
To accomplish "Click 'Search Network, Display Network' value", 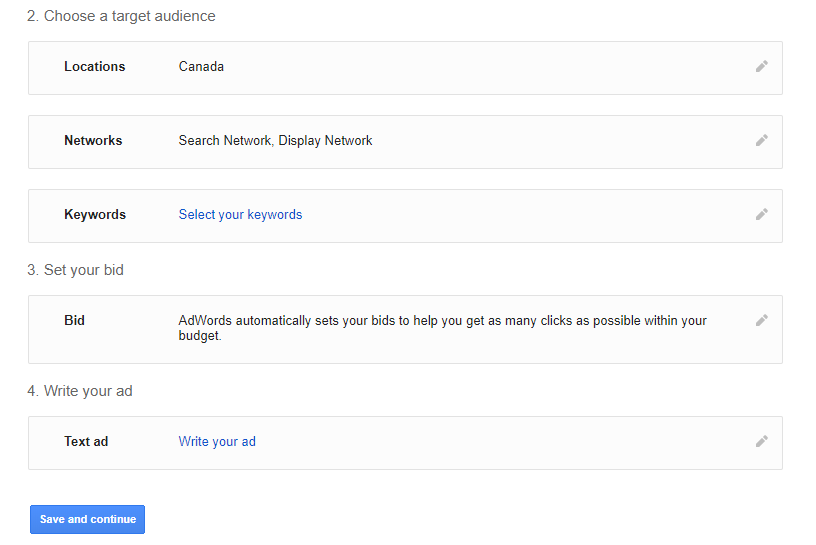I will pos(275,141).
